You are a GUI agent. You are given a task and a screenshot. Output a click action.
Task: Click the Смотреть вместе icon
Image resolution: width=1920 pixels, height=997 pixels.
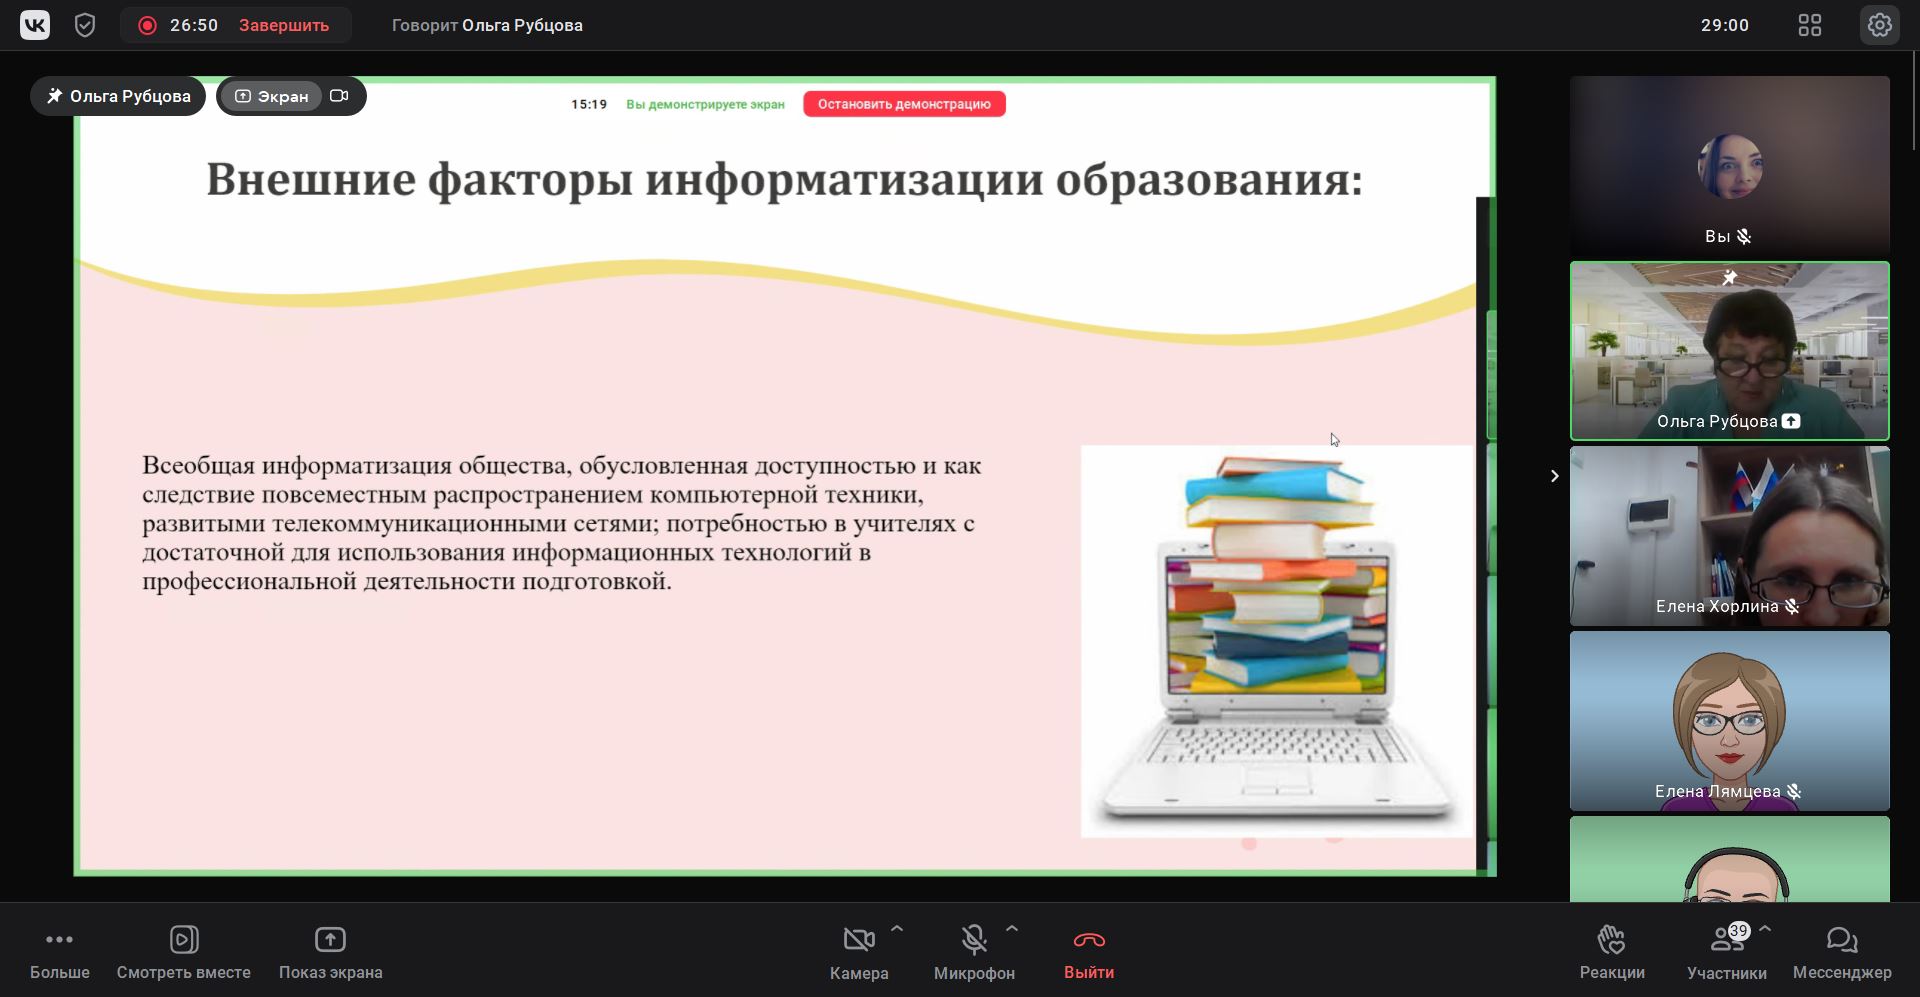click(184, 941)
